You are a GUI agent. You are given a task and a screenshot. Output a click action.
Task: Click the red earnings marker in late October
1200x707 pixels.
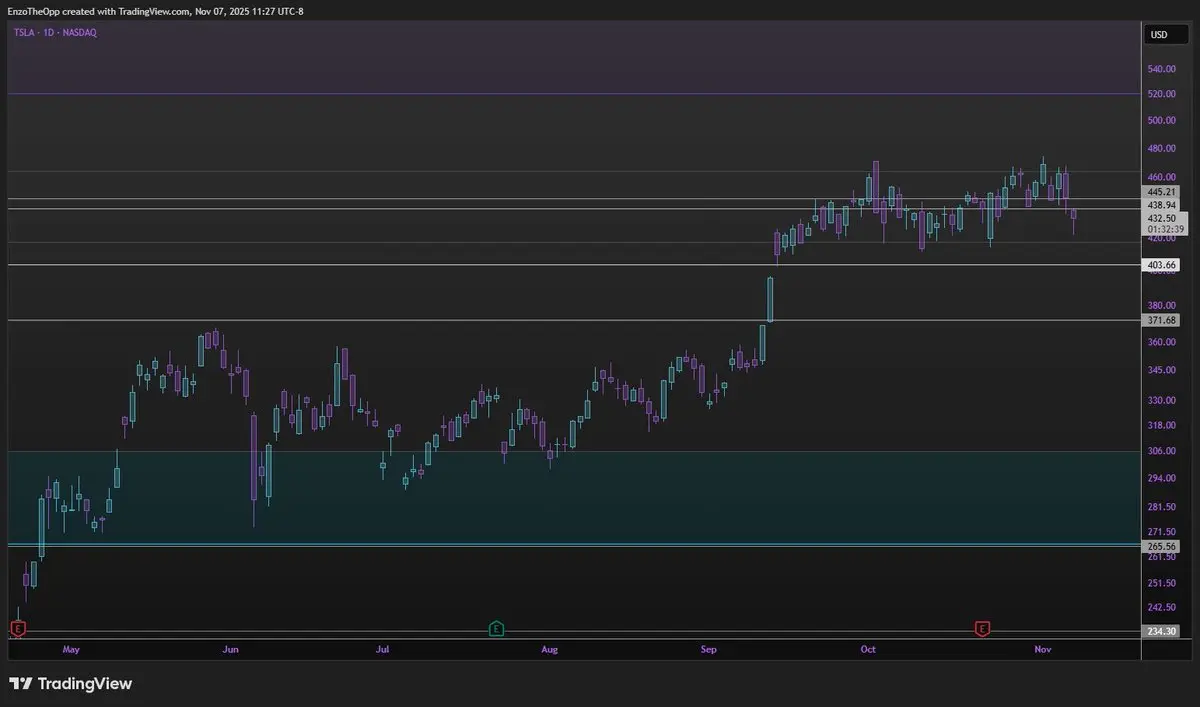[982, 628]
